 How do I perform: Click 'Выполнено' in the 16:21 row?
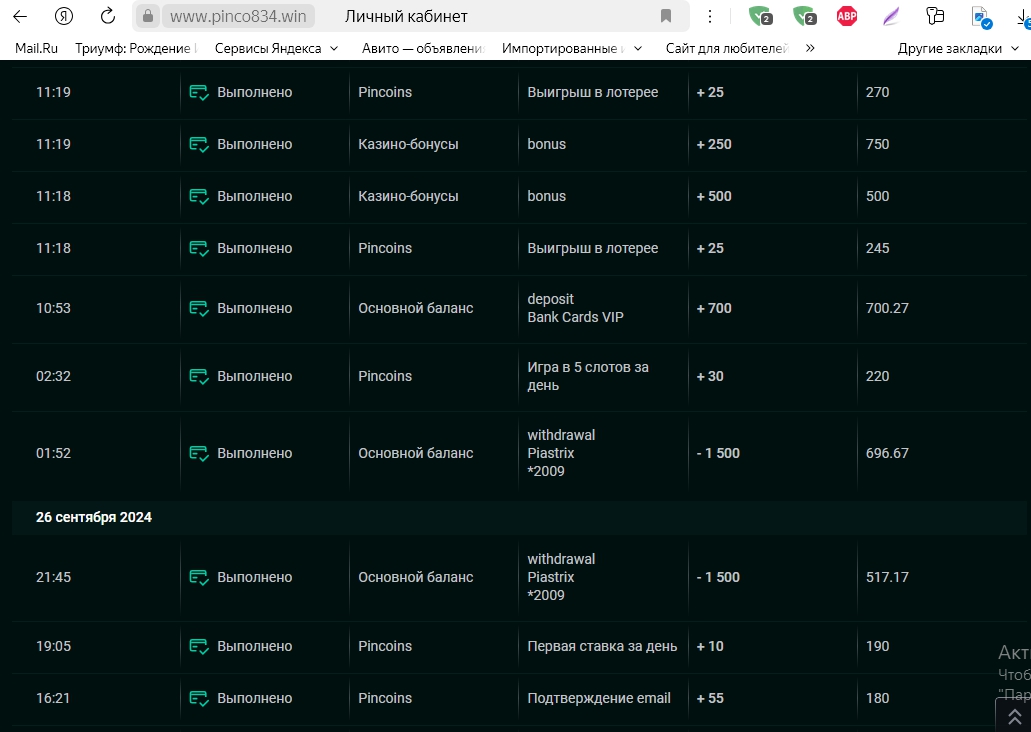[254, 698]
